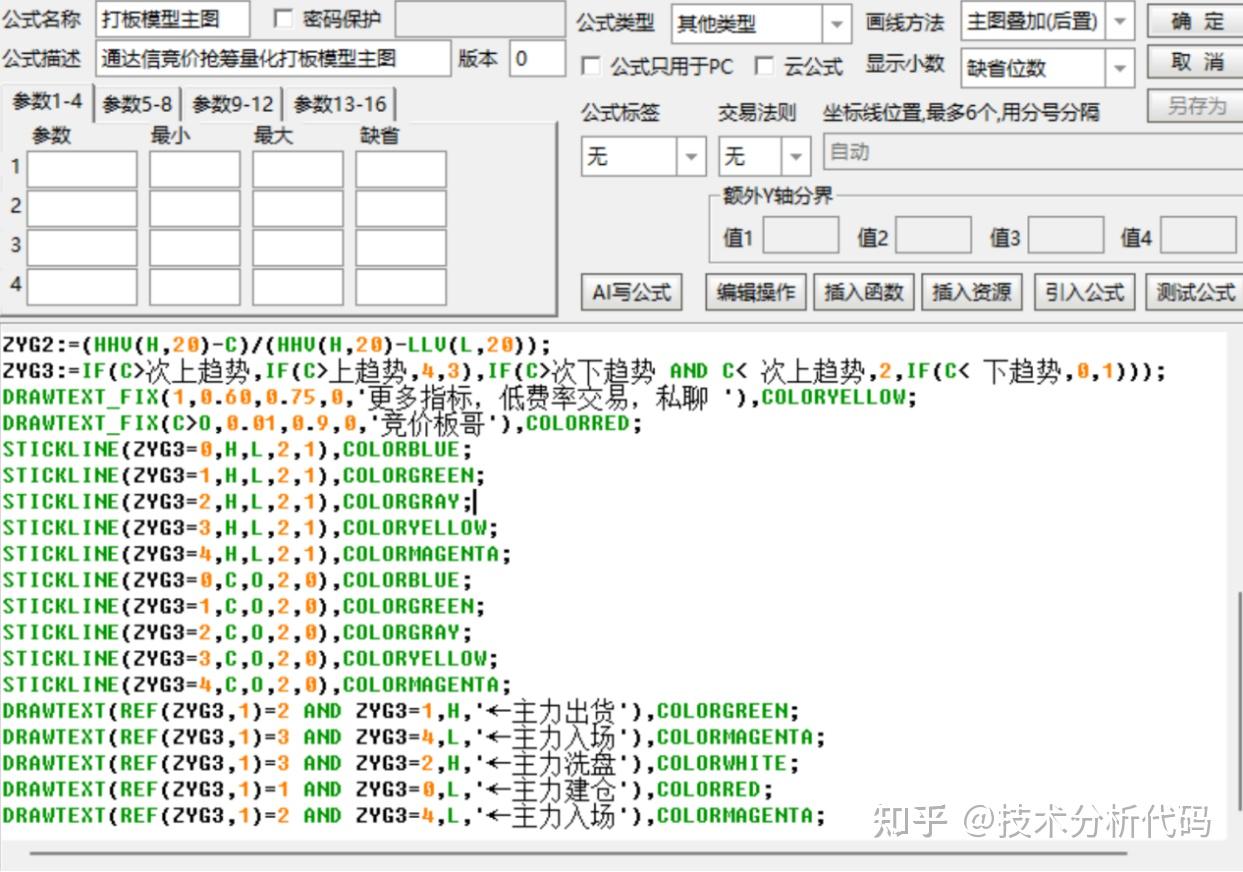Click the 值1 input field

[x=801, y=236]
